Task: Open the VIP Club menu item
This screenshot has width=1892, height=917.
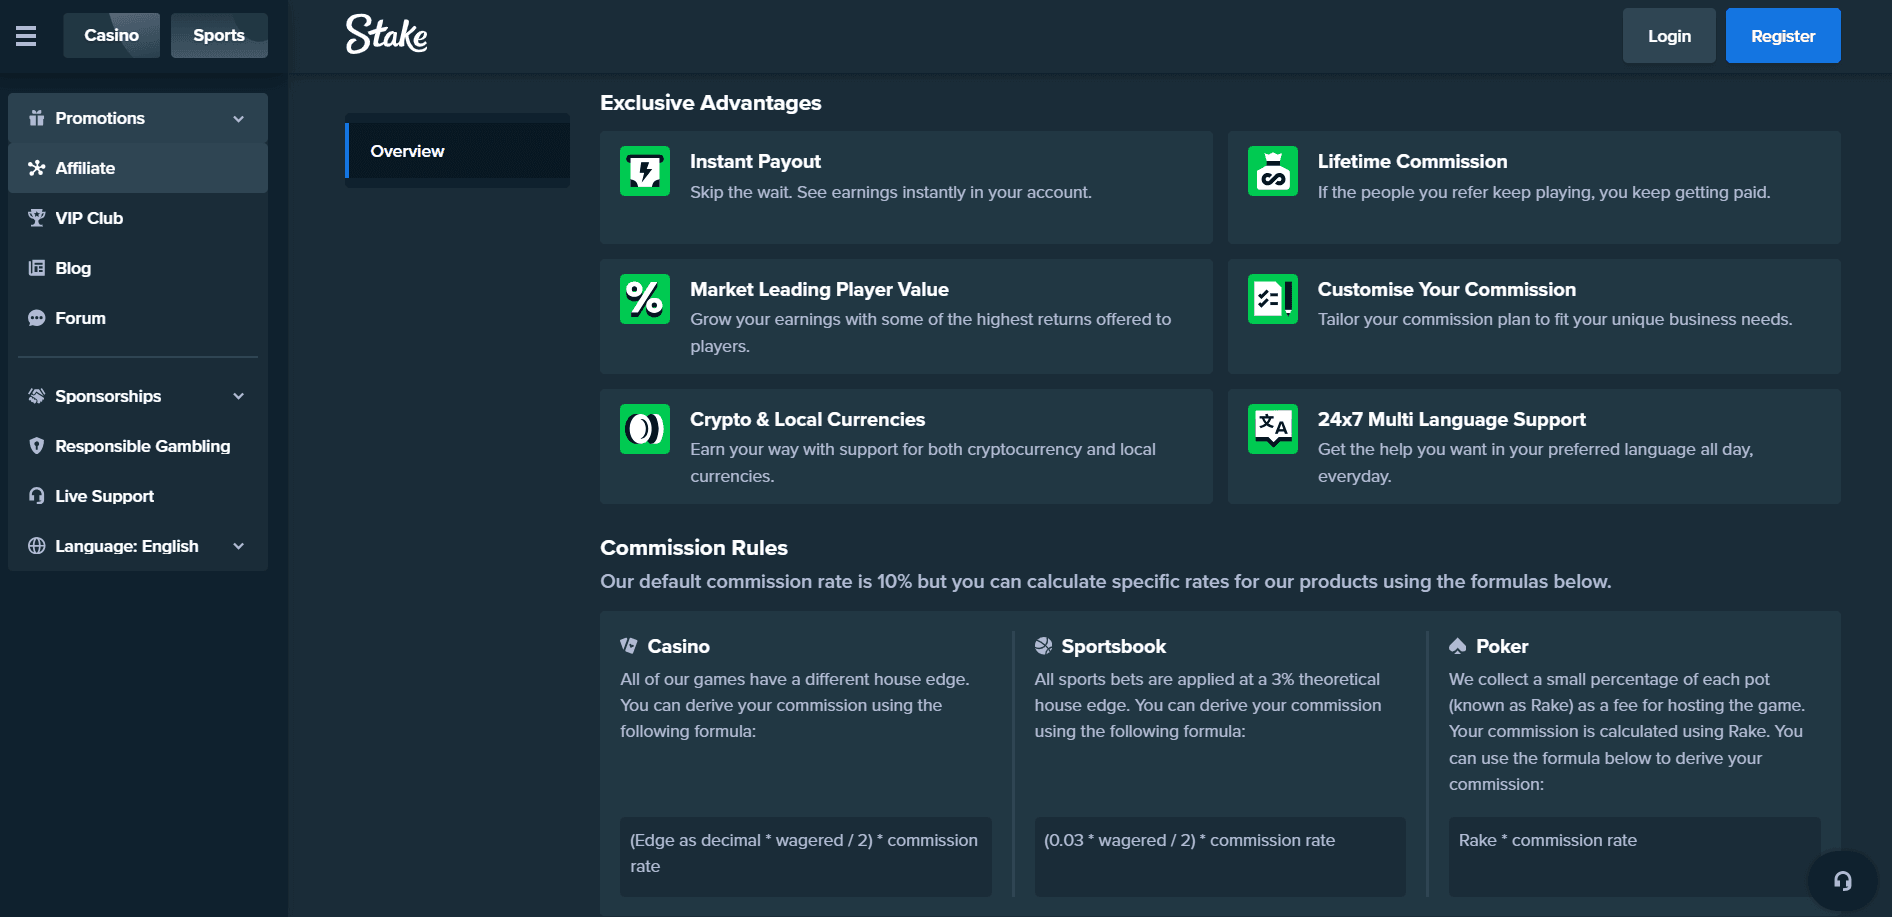Action: coord(138,218)
